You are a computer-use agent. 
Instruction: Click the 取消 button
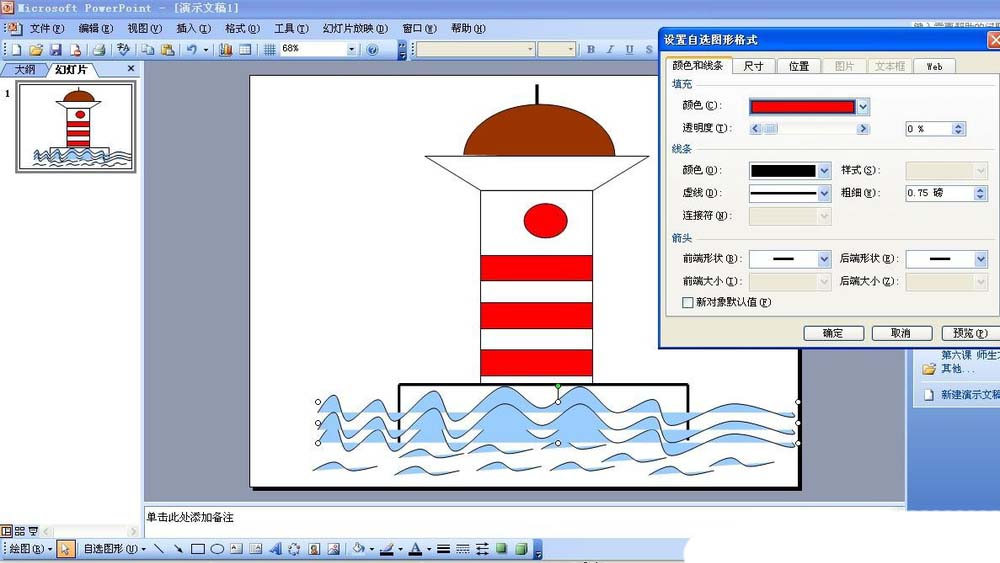pyautogui.click(x=901, y=333)
